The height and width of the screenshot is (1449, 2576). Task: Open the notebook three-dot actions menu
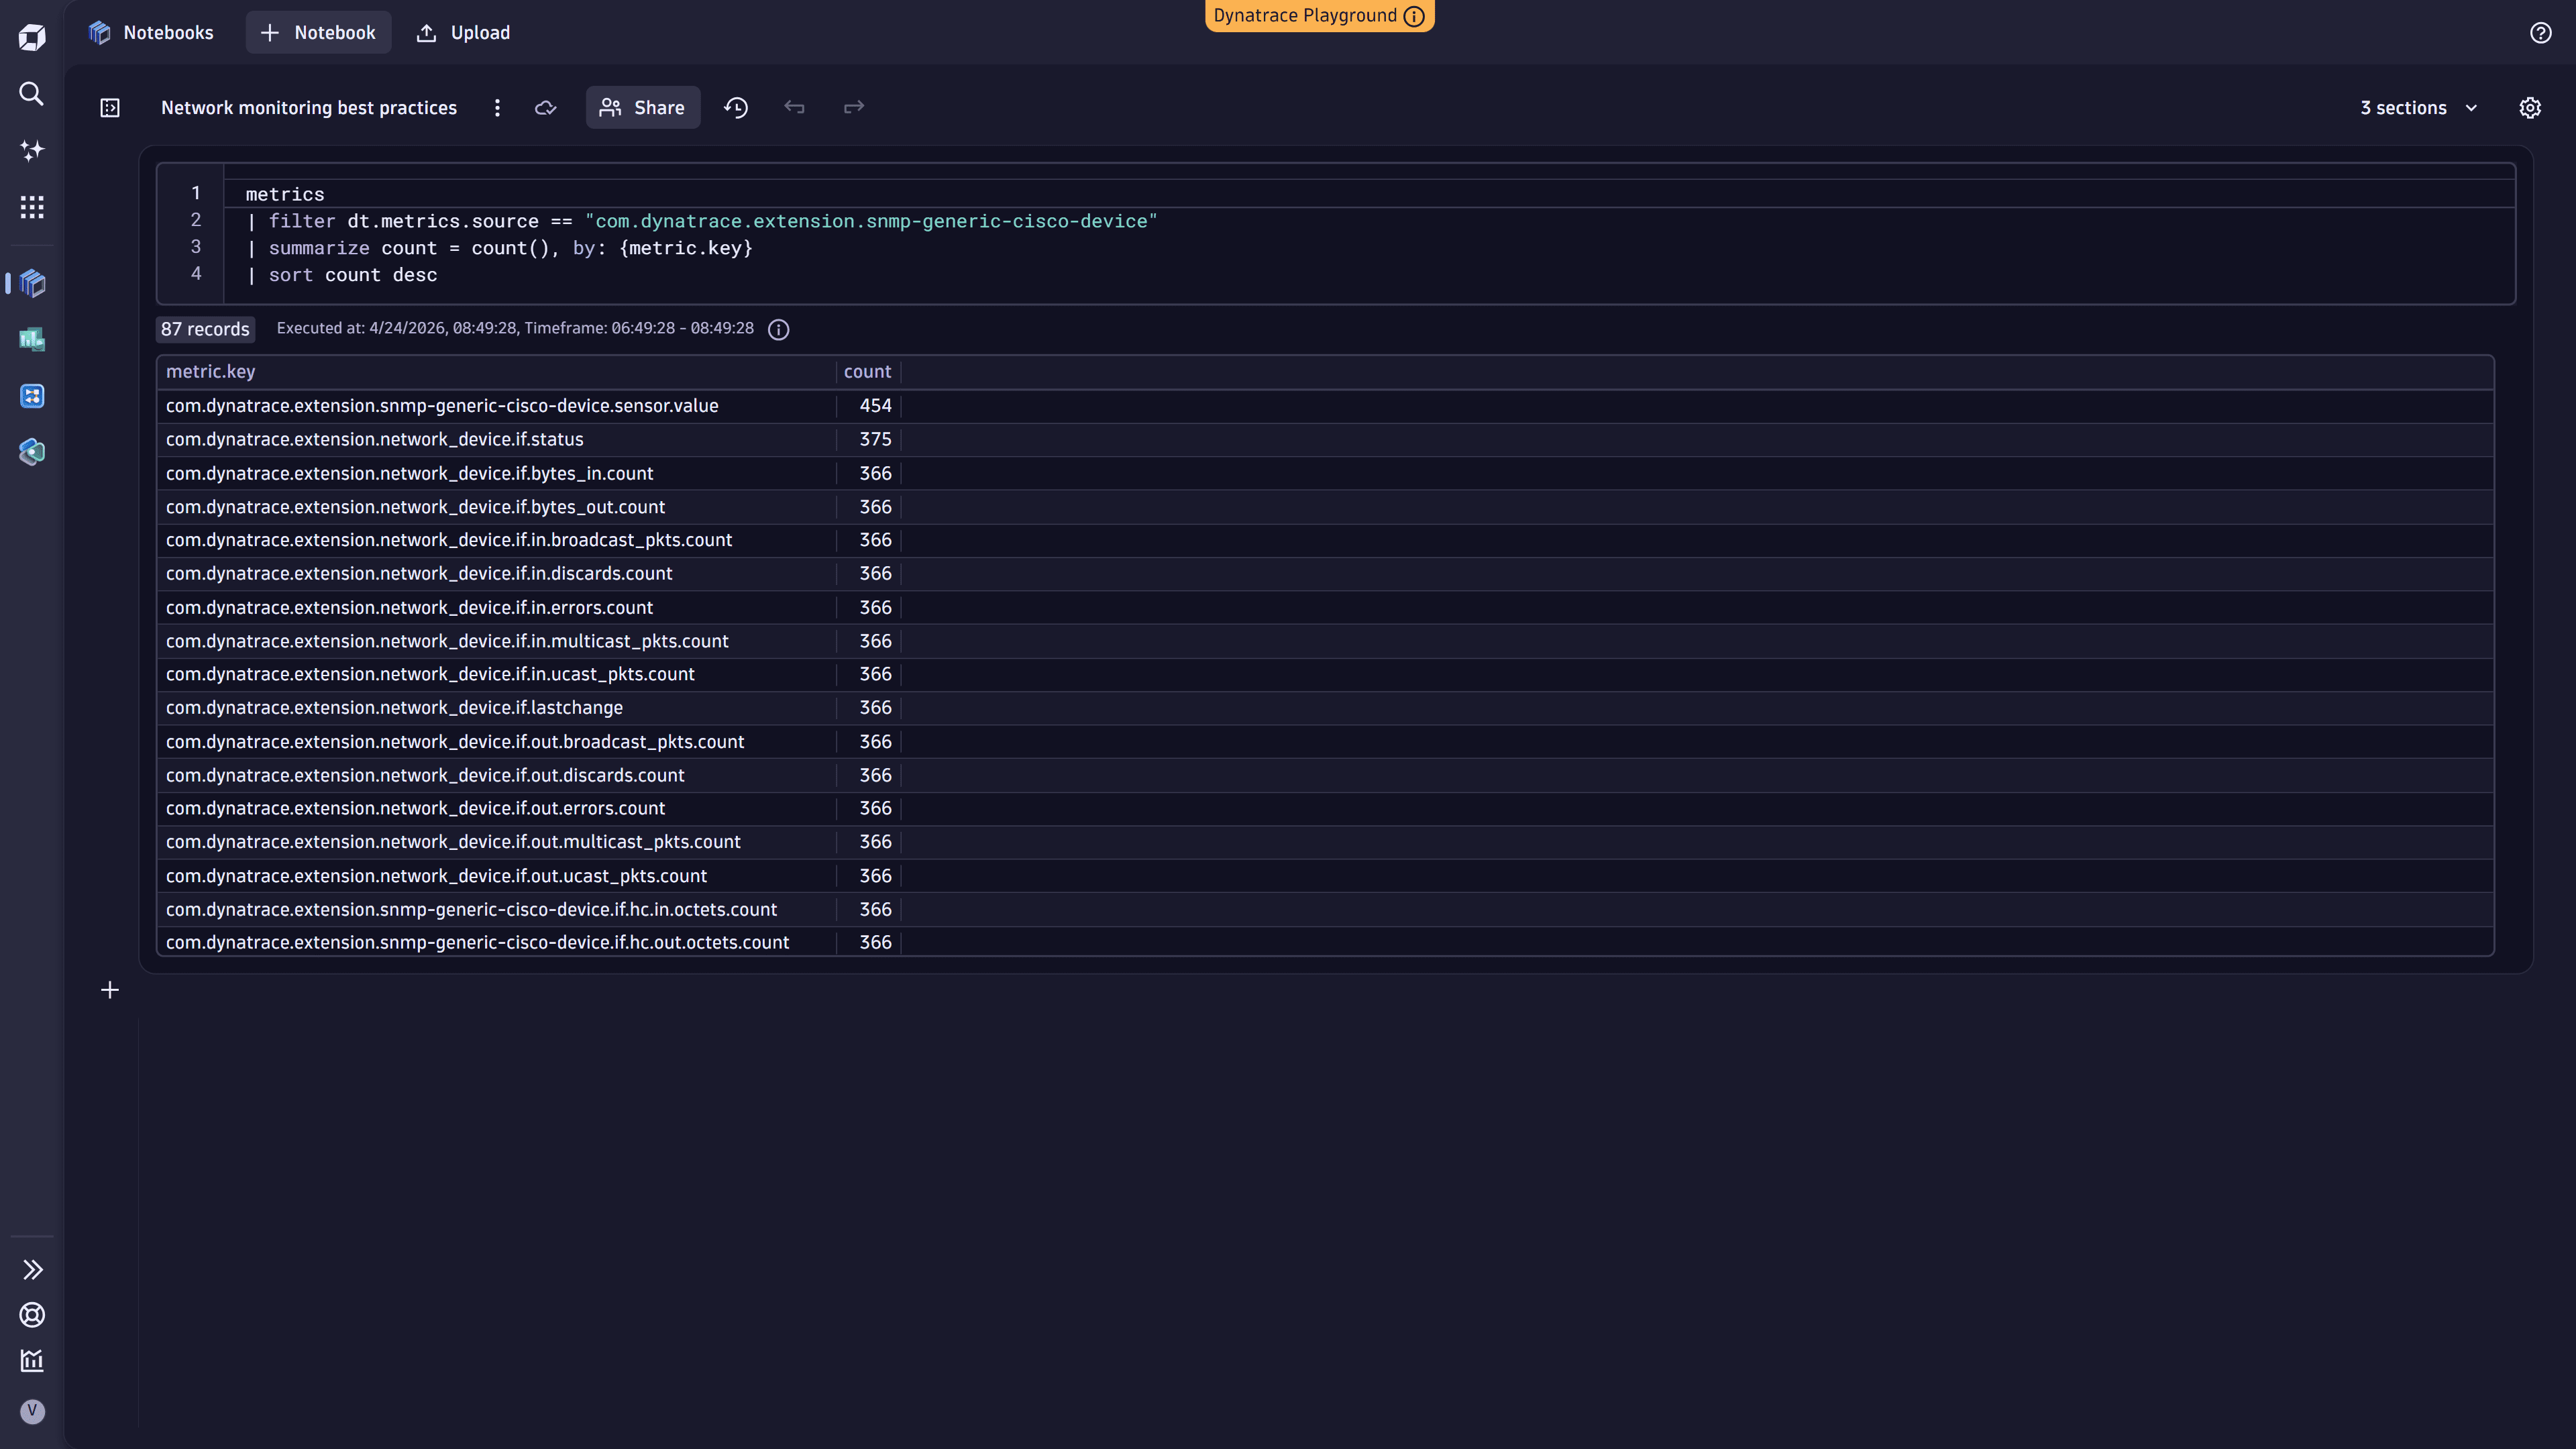click(497, 108)
